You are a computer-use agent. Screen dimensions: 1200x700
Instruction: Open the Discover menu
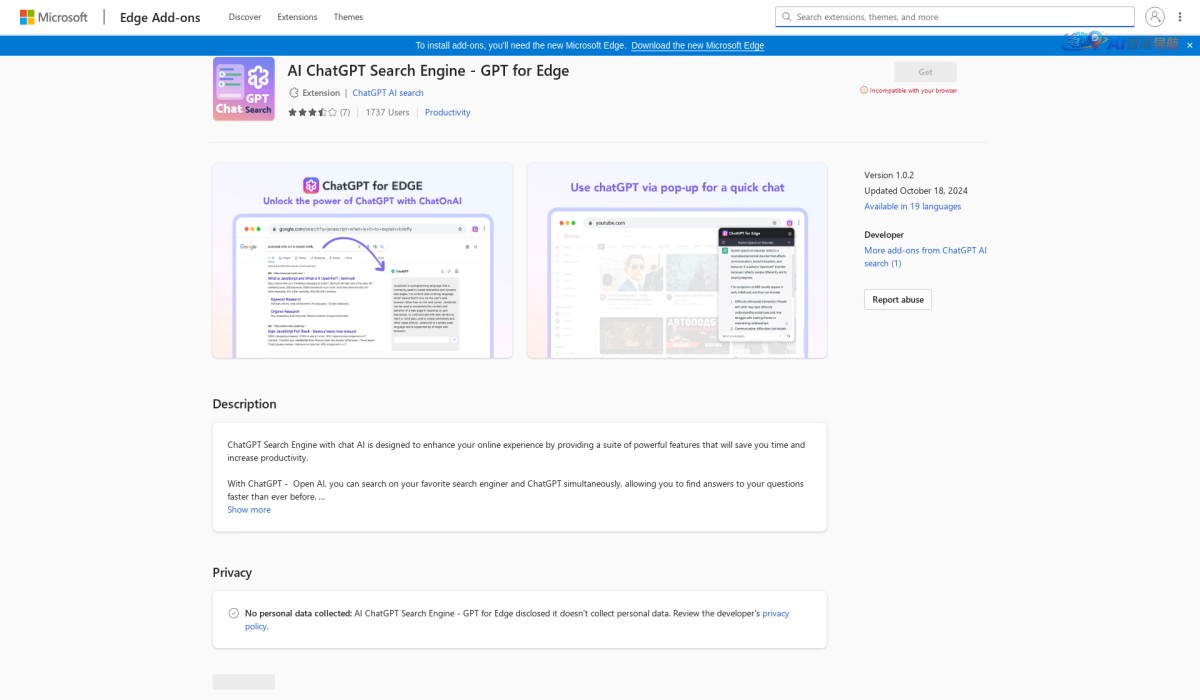(x=244, y=16)
